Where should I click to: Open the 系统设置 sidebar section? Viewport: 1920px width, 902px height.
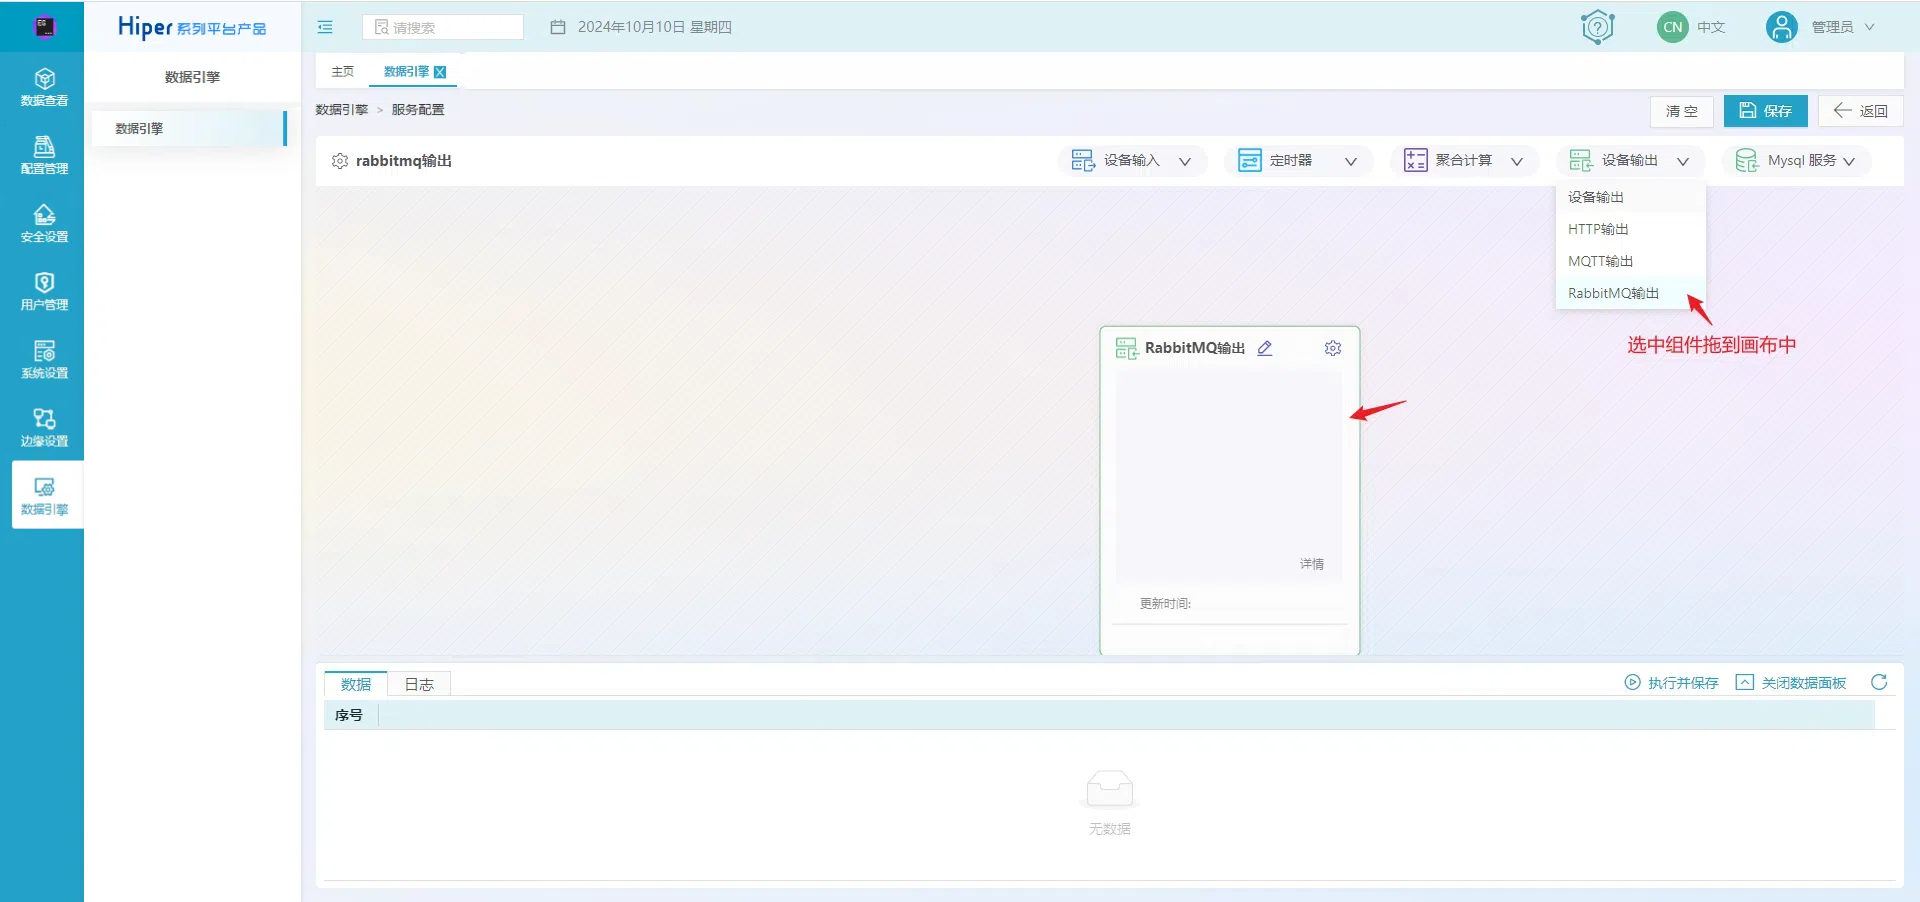tap(44, 359)
